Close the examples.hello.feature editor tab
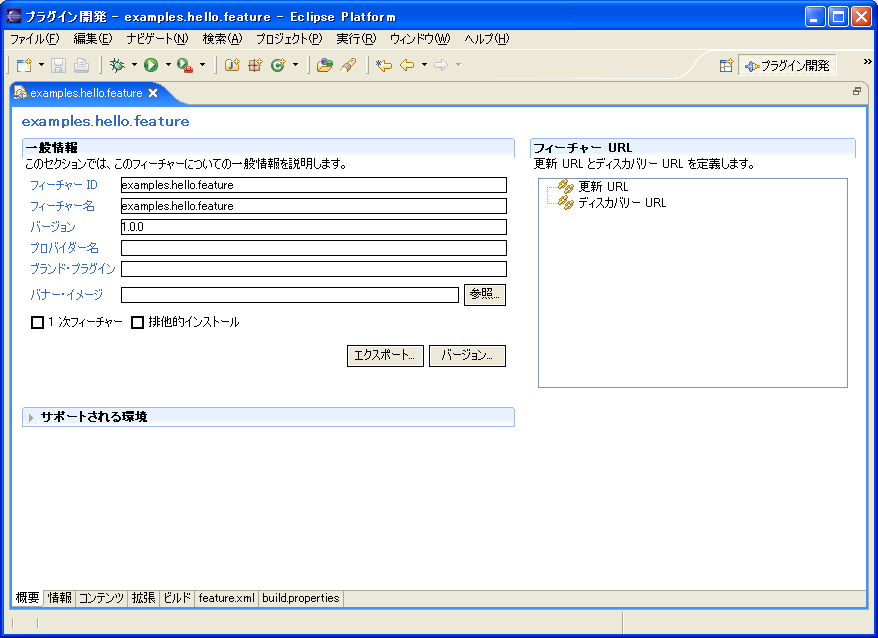The height and width of the screenshot is (638, 878). coord(153,93)
